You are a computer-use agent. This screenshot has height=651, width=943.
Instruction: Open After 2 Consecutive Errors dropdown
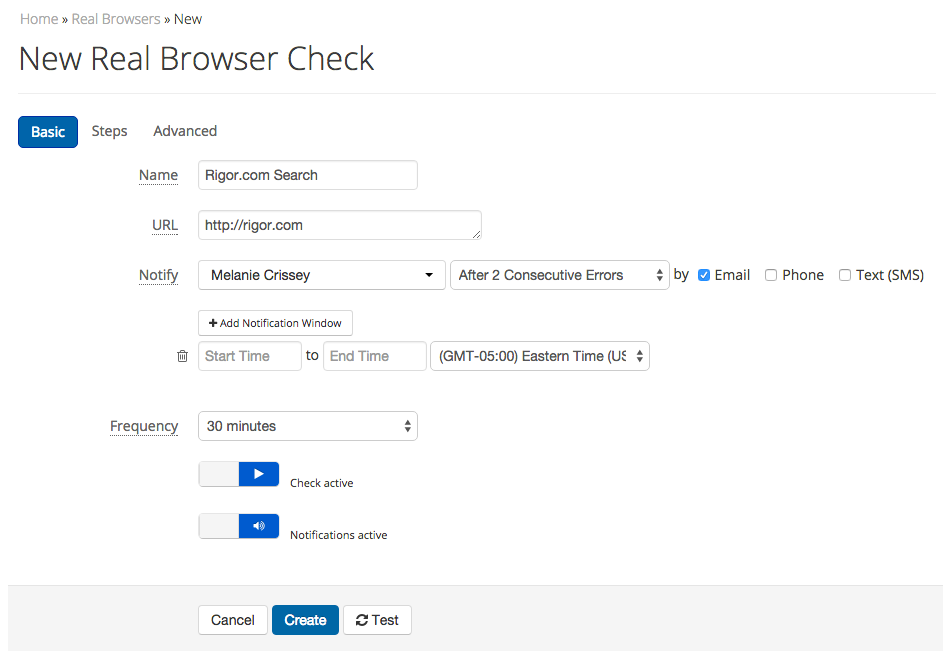[x=560, y=275]
